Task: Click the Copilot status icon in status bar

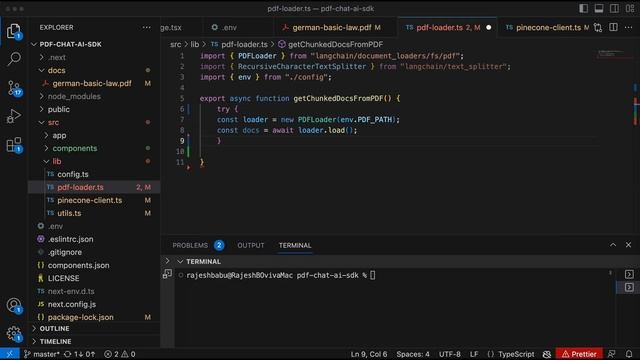Action: pyautogui.click(x=547, y=354)
